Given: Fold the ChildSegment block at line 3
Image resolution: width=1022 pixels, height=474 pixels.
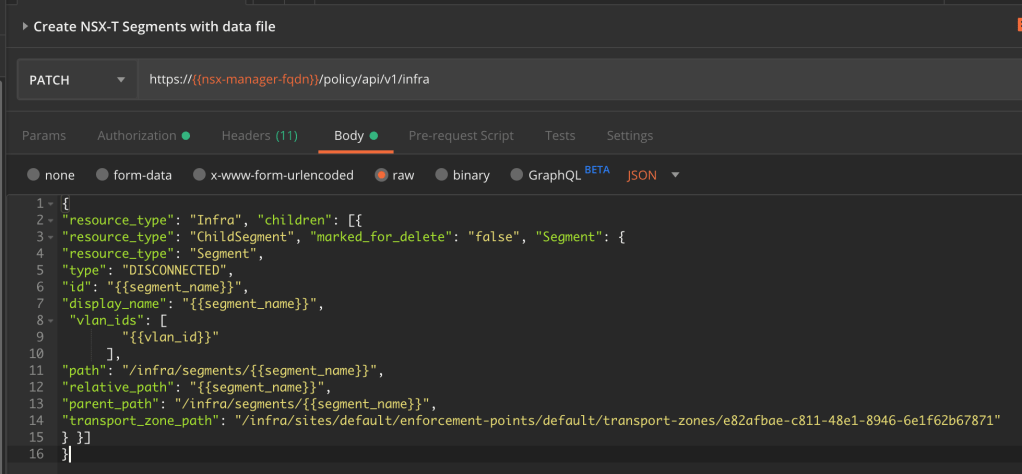Looking at the screenshot, I should coord(51,237).
